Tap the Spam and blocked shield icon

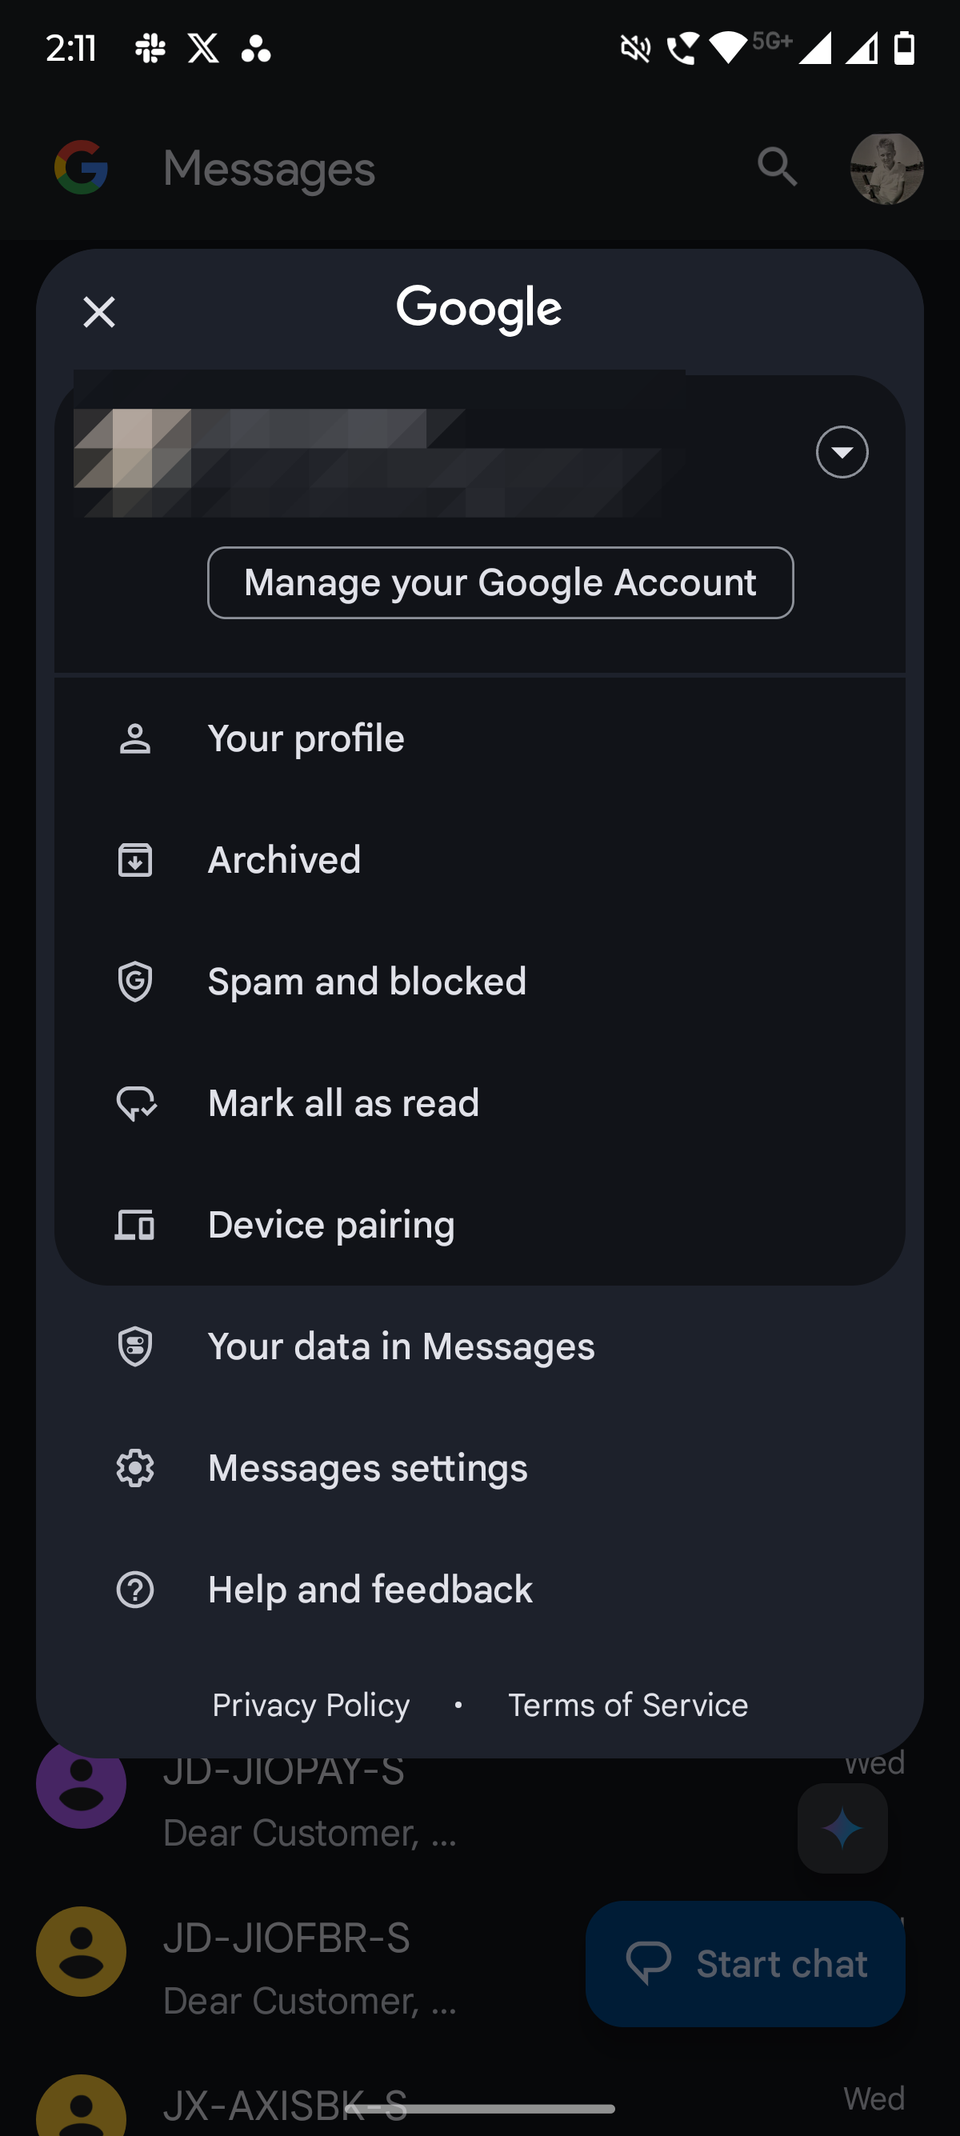pos(135,982)
